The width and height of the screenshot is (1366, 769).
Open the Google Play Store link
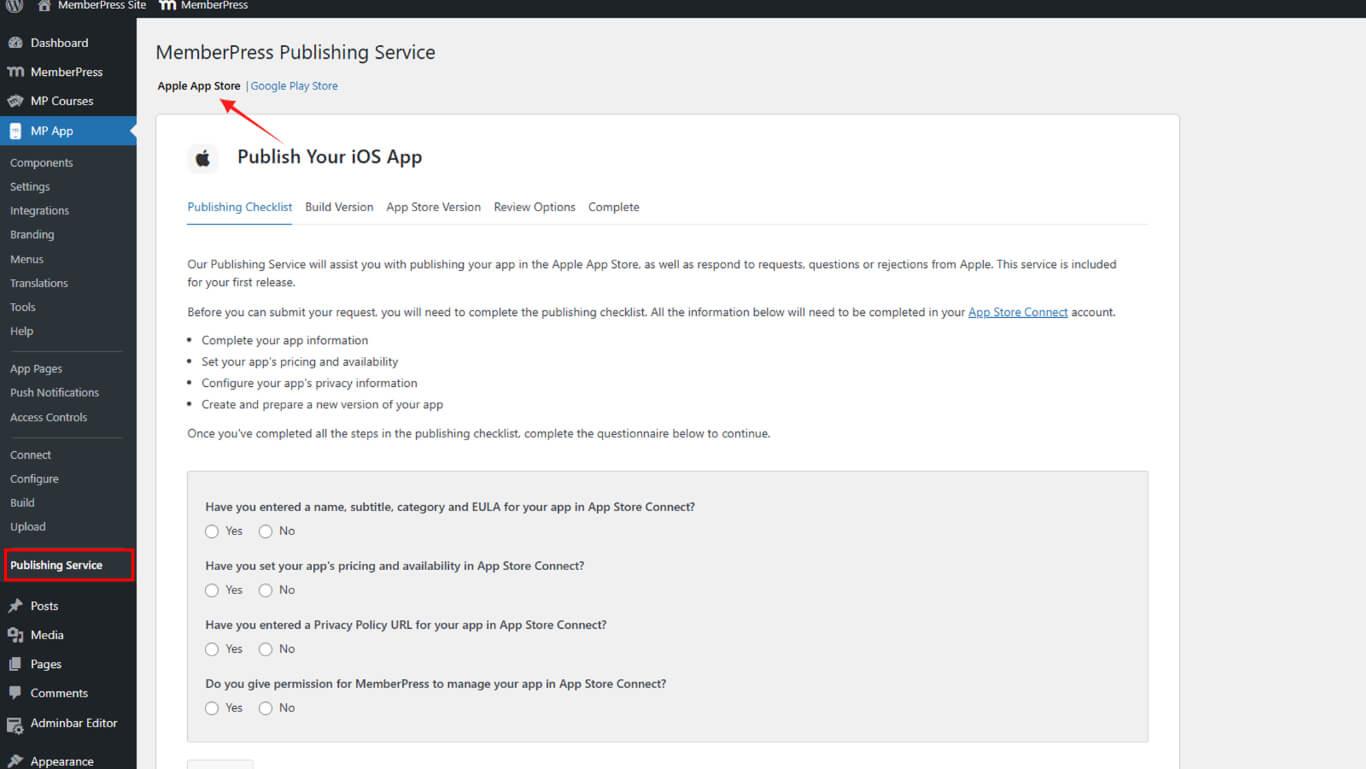point(294,86)
